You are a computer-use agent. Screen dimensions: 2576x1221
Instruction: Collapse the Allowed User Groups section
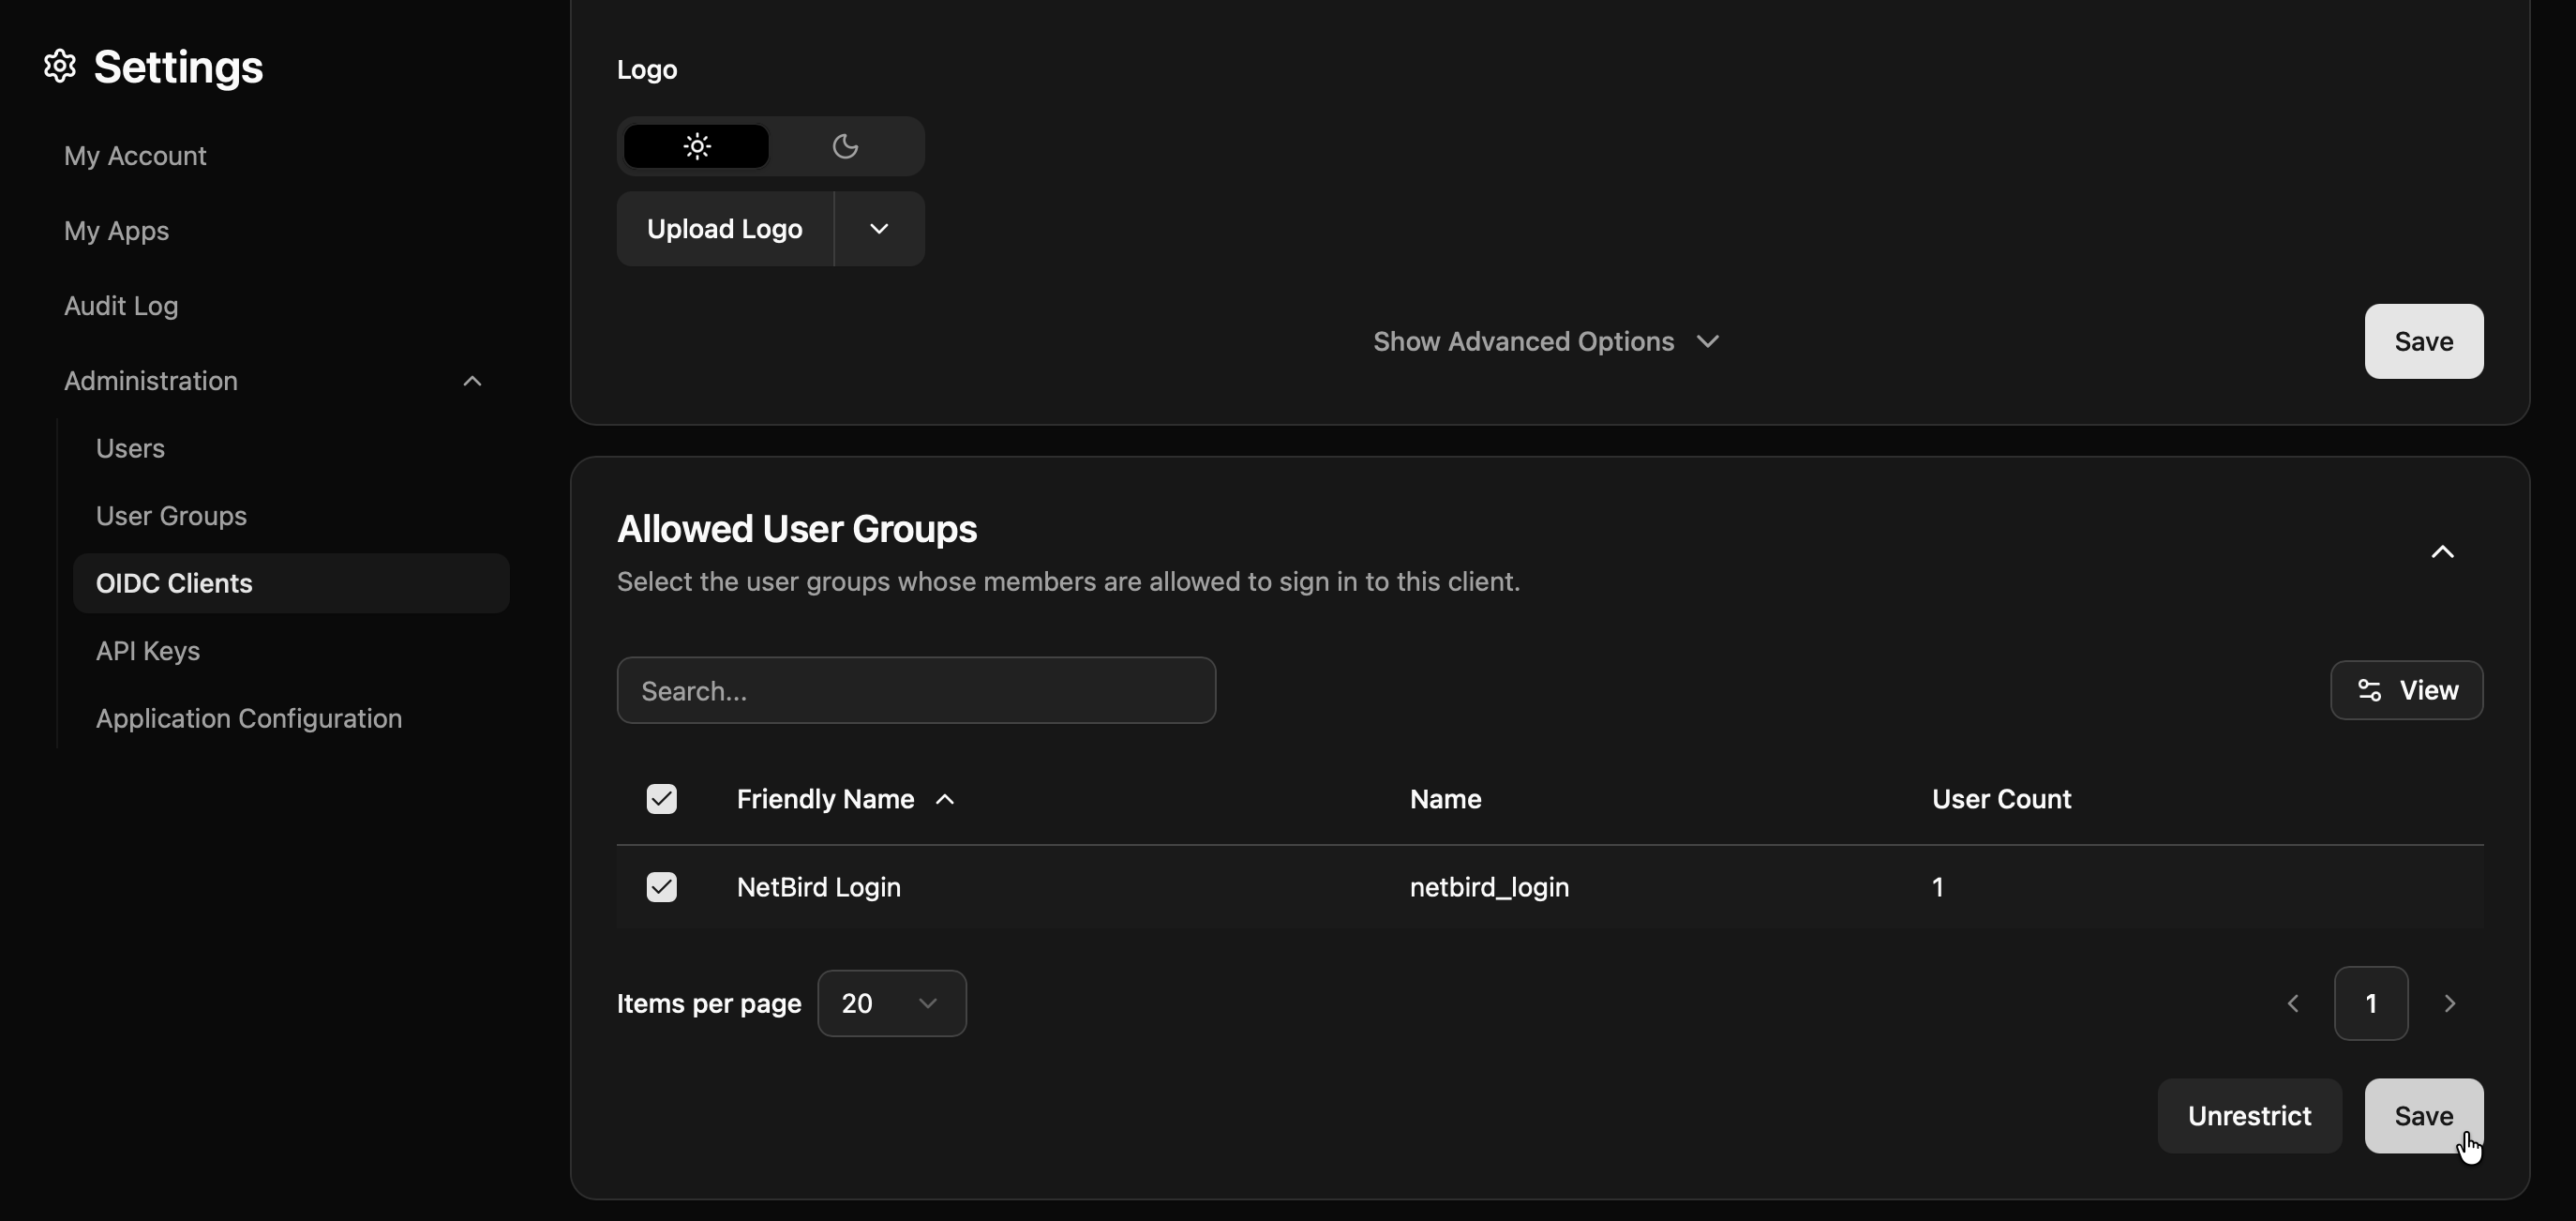tap(2443, 553)
